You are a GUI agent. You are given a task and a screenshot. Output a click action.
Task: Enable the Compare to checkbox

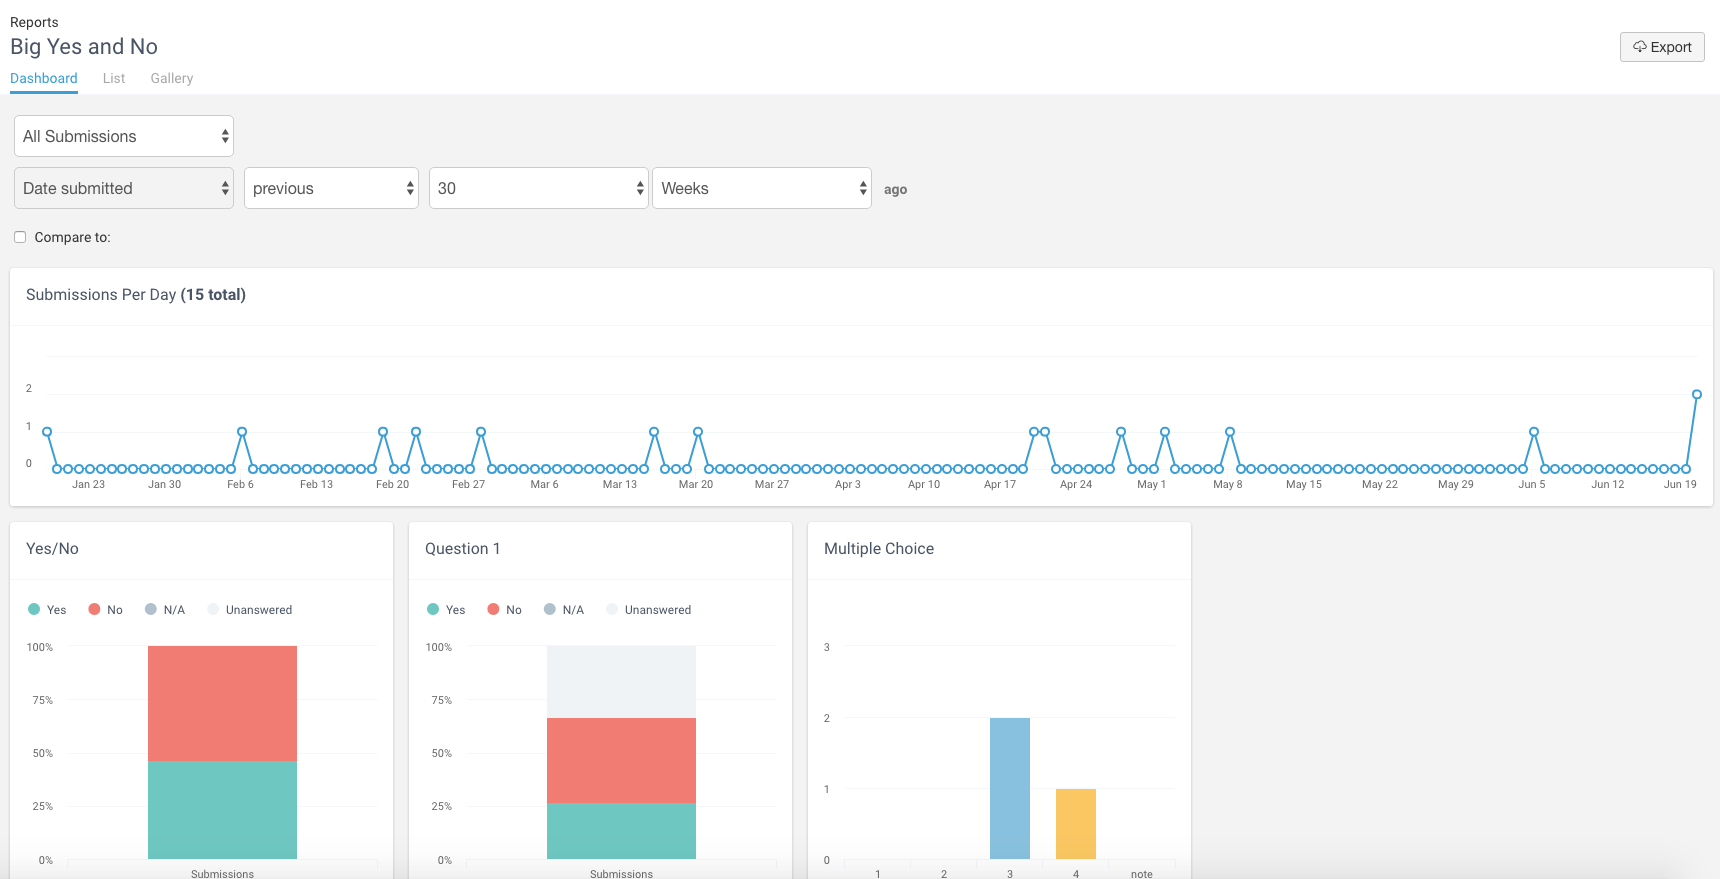[x=20, y=237]
